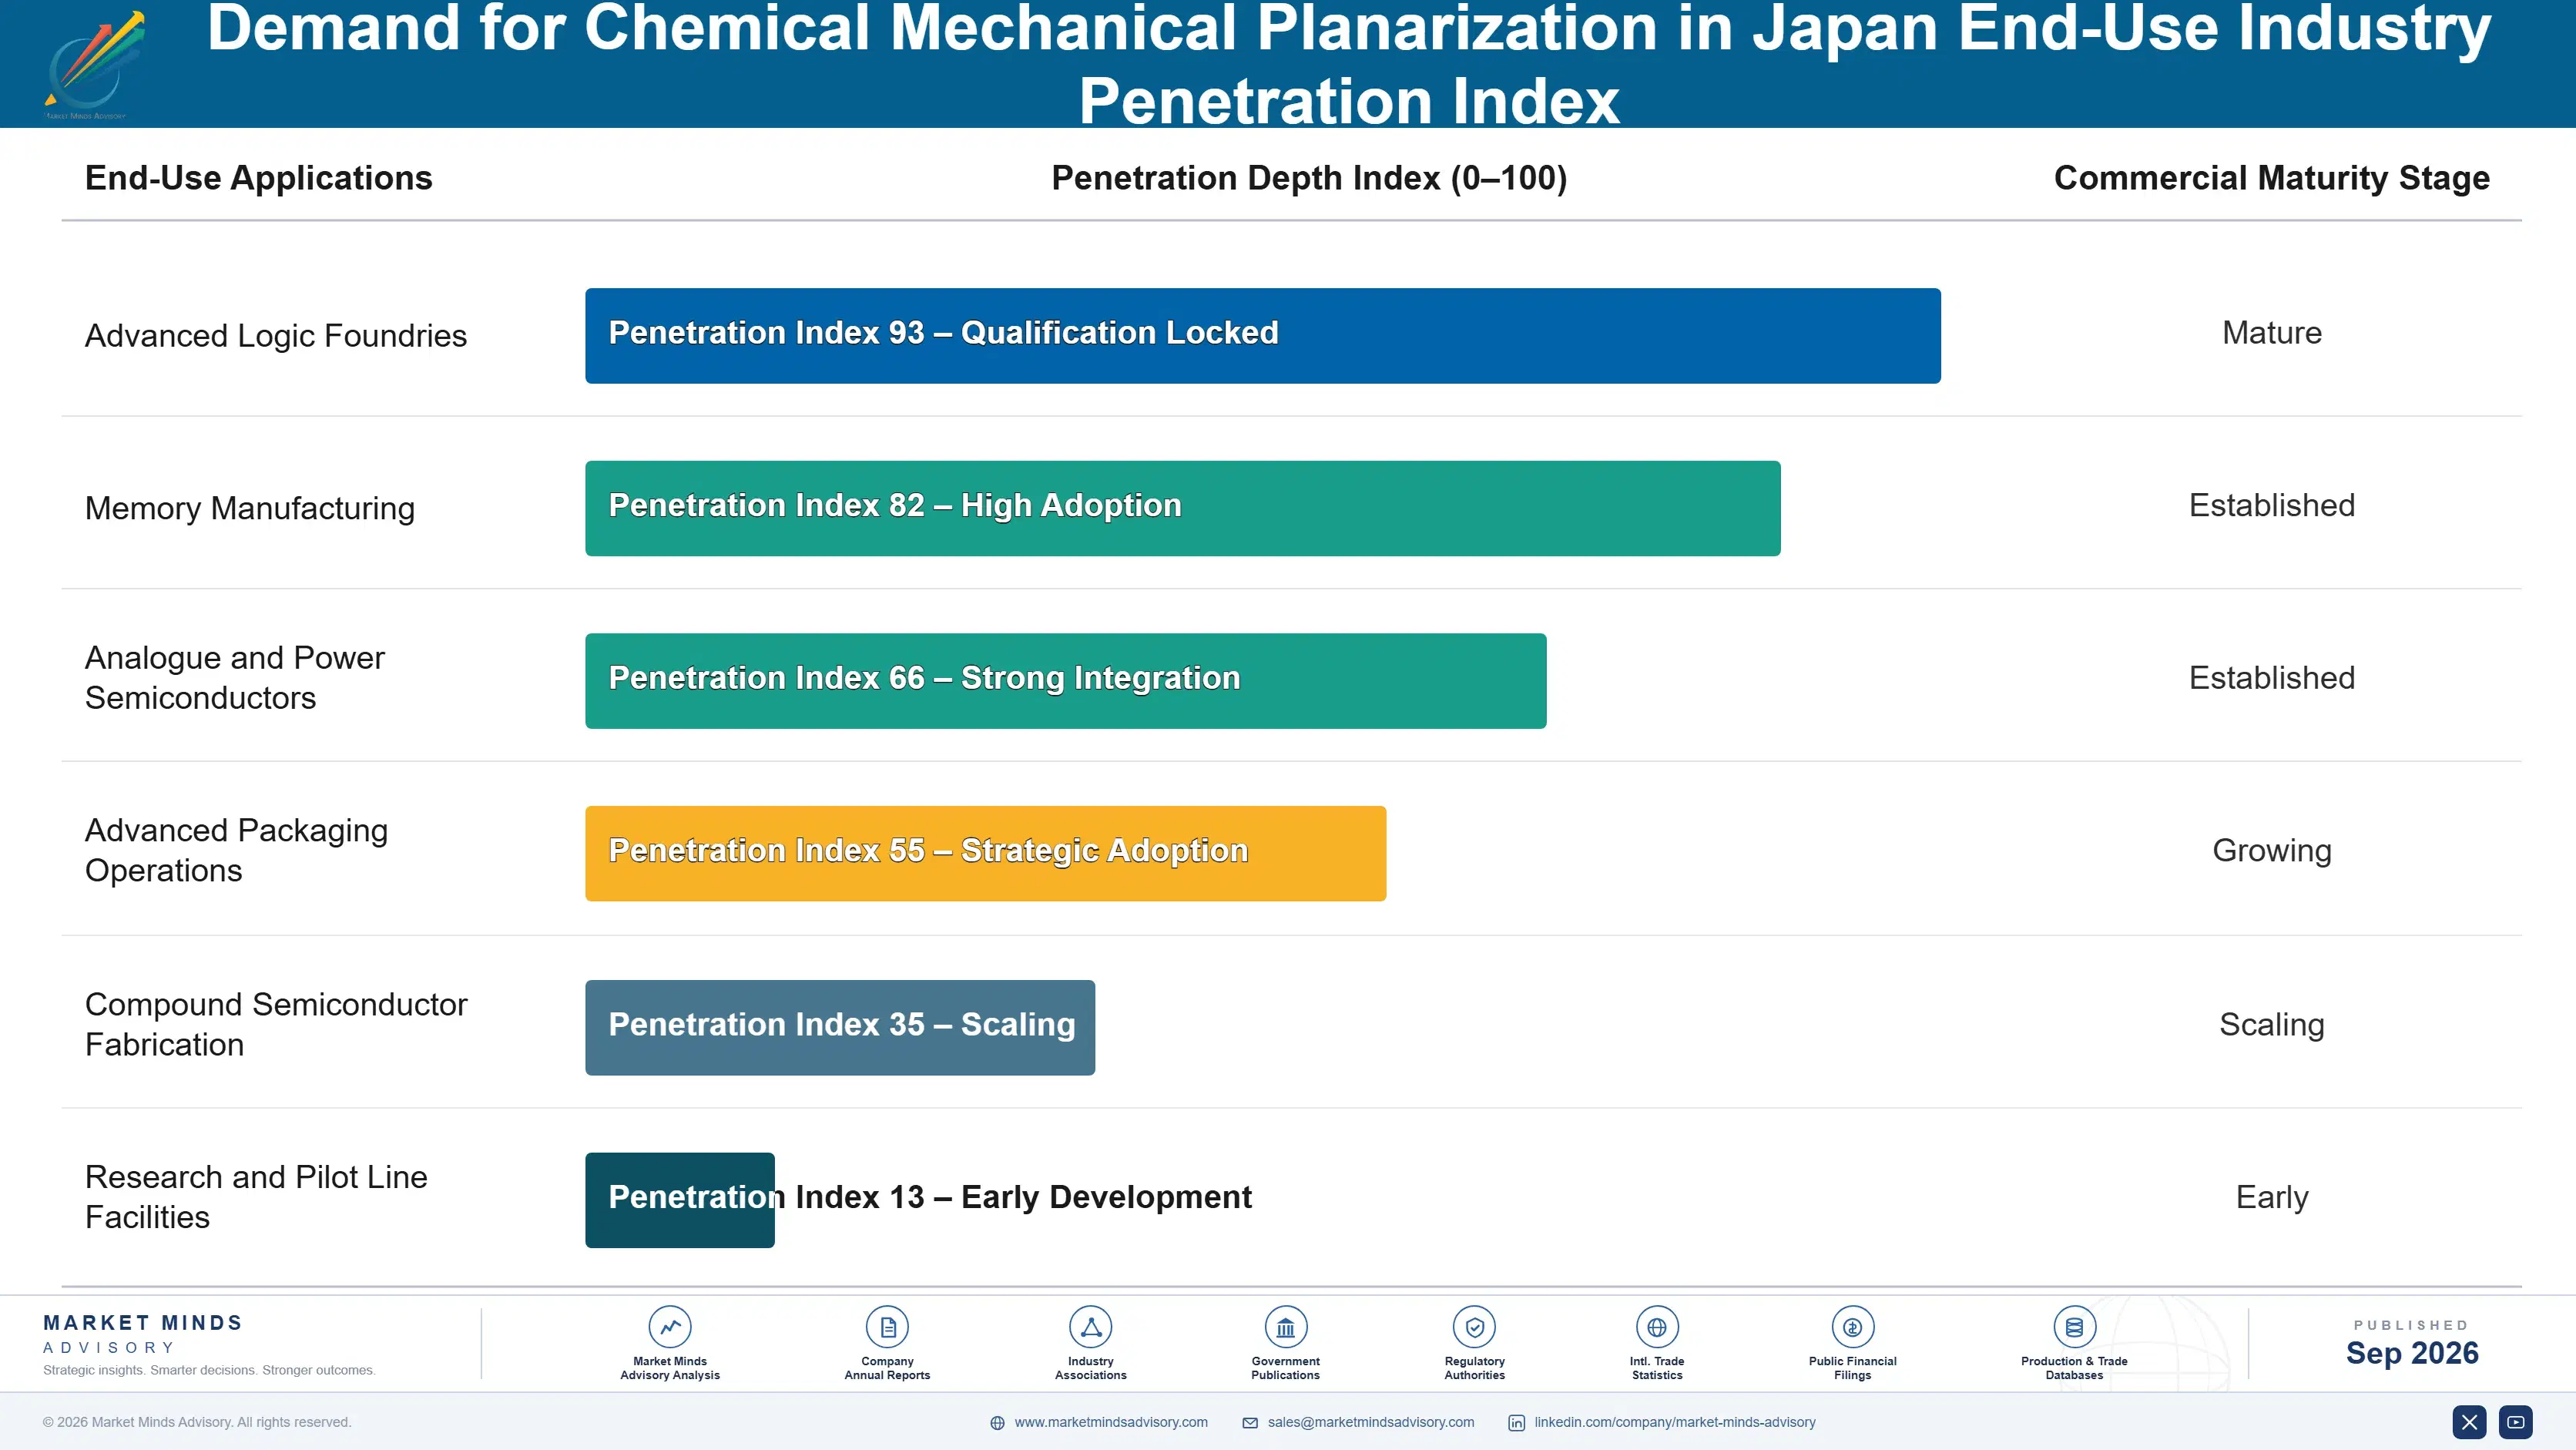Click the Penetration Index 35 Scaling bar
This screenshot has width=2576, height=1450.
pyautogui.click(x=840, y=1028)
